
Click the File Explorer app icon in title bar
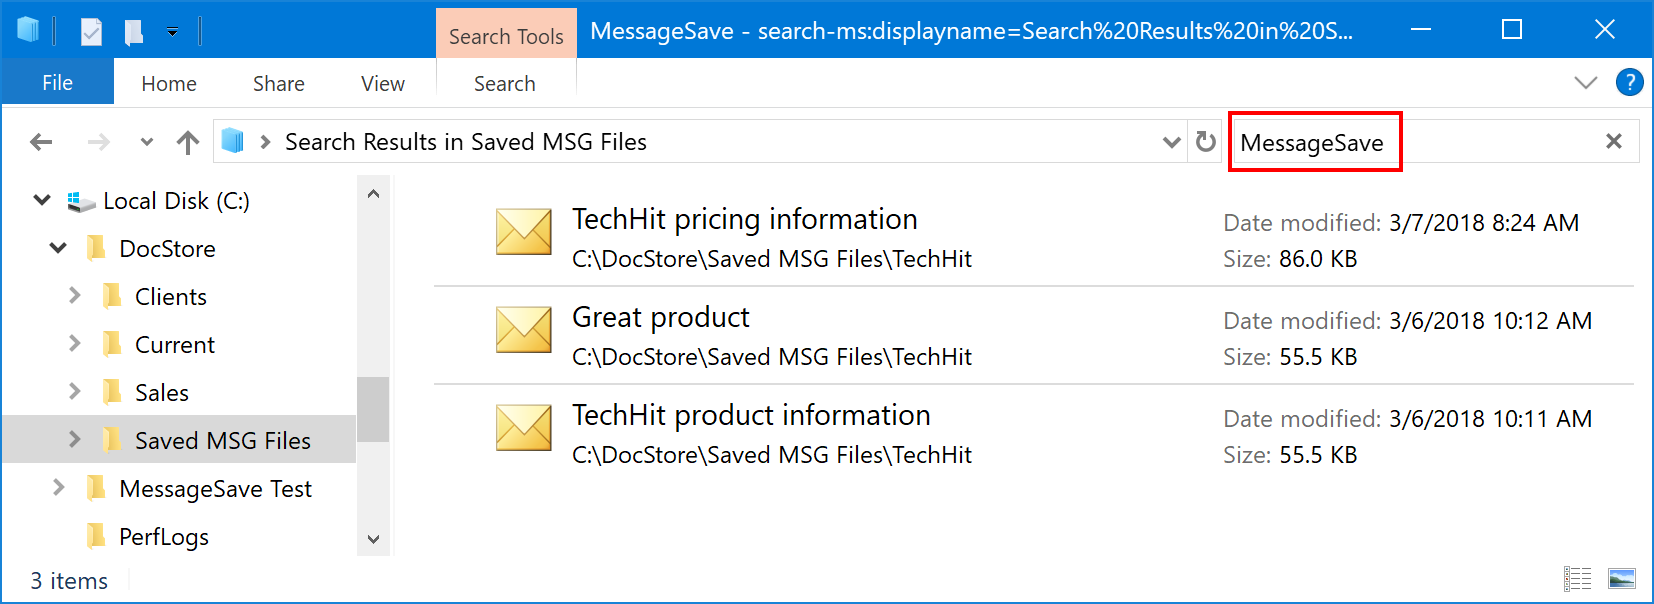(29, 31)
